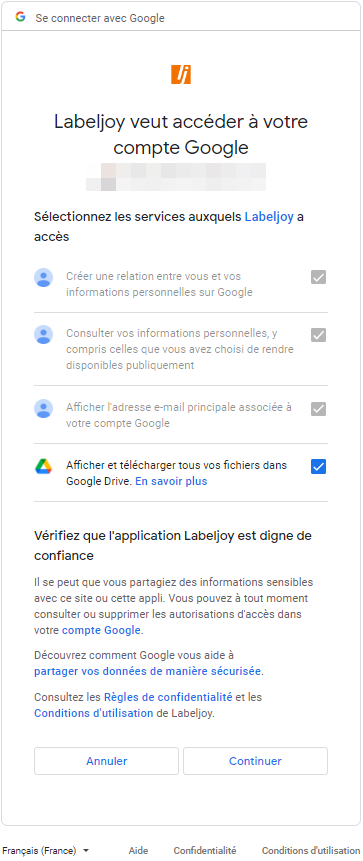The height and width of the screenshot is (861, 363).
Task: Click the orange Labeljoy app logo
Action: click(x=181, y=74)
